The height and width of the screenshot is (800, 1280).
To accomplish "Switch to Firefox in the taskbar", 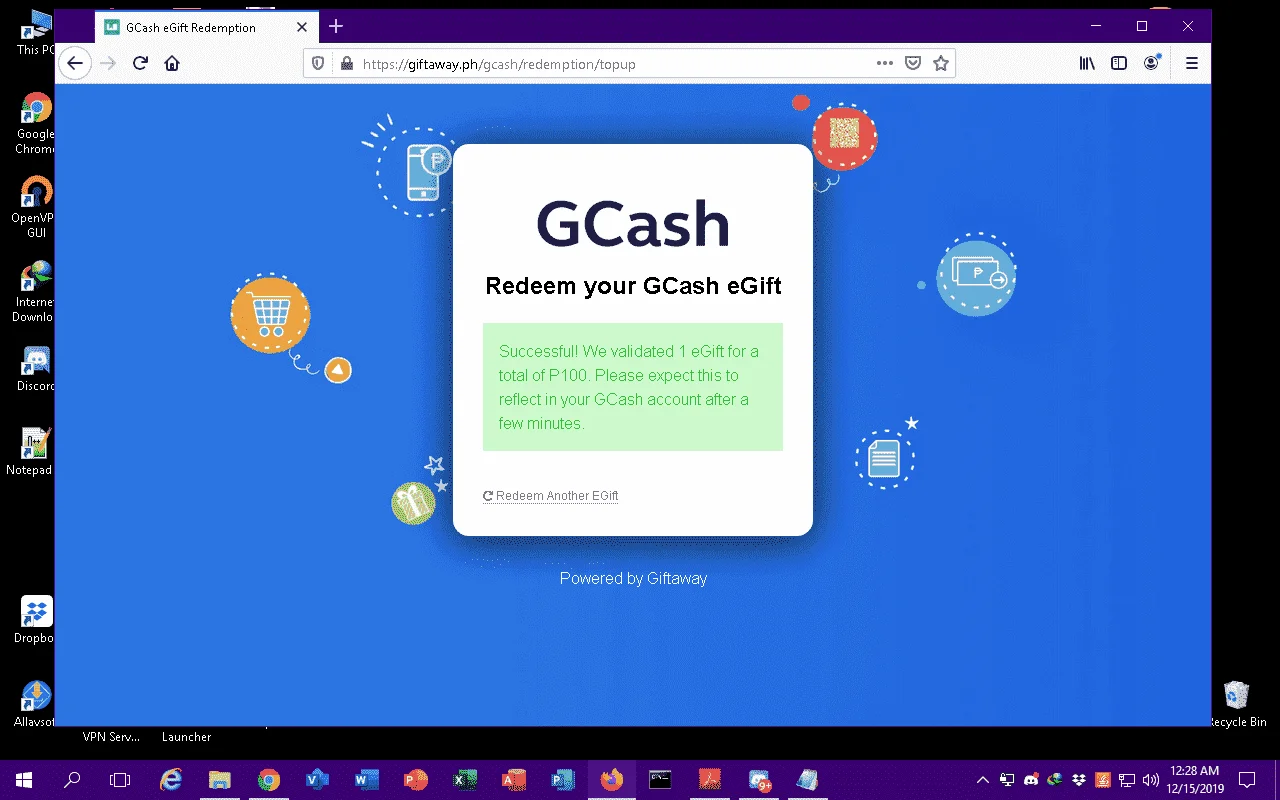I will tap(611, 780).
